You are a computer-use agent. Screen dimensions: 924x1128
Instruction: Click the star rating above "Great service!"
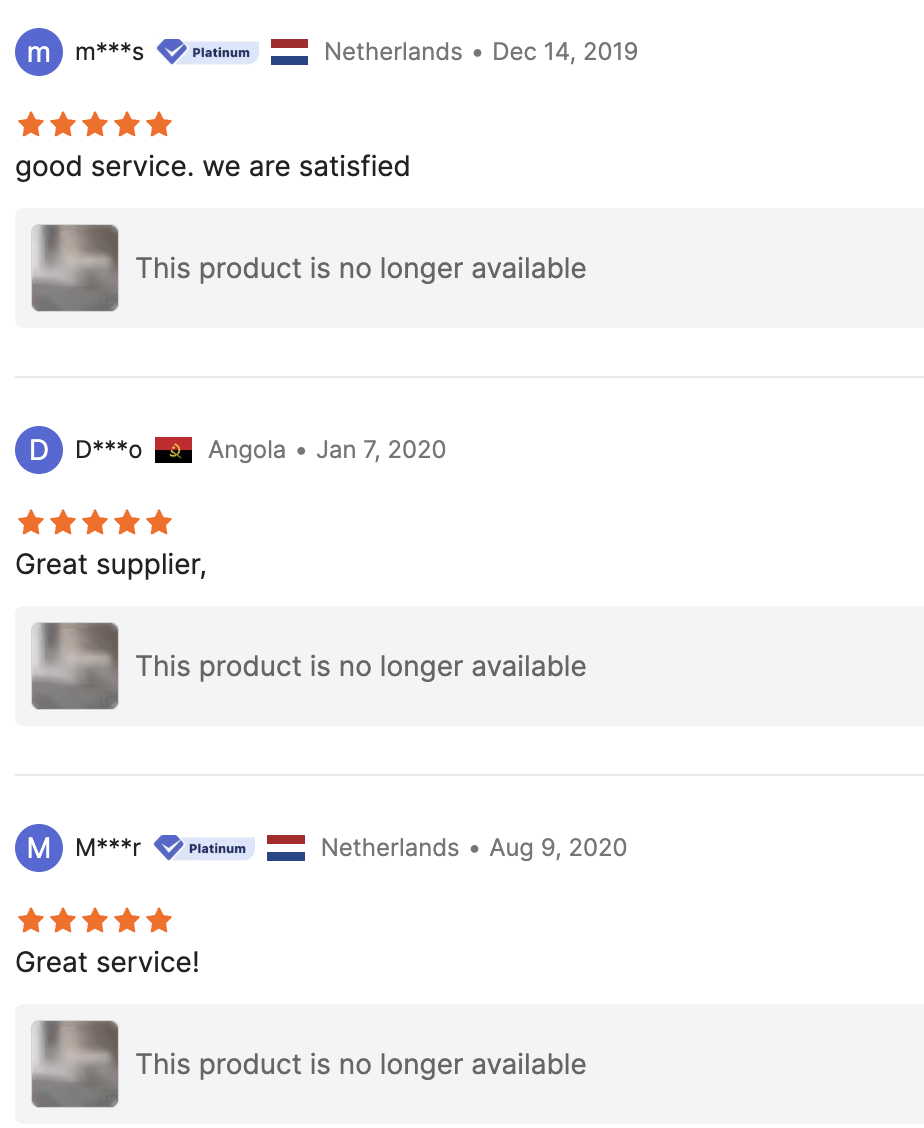point(95,921)
